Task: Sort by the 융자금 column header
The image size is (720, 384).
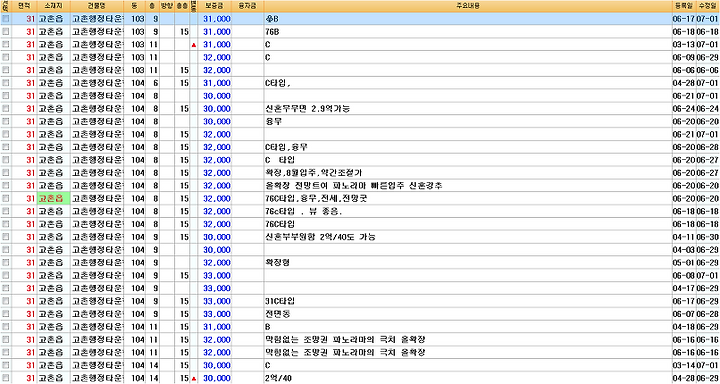Action: point(248,6)
